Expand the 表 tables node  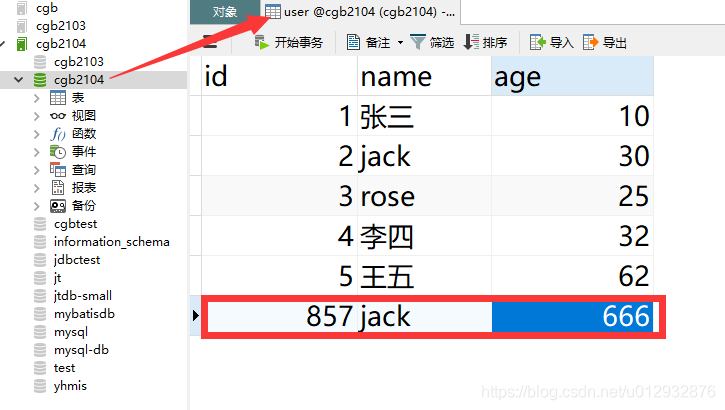(37, 98)
